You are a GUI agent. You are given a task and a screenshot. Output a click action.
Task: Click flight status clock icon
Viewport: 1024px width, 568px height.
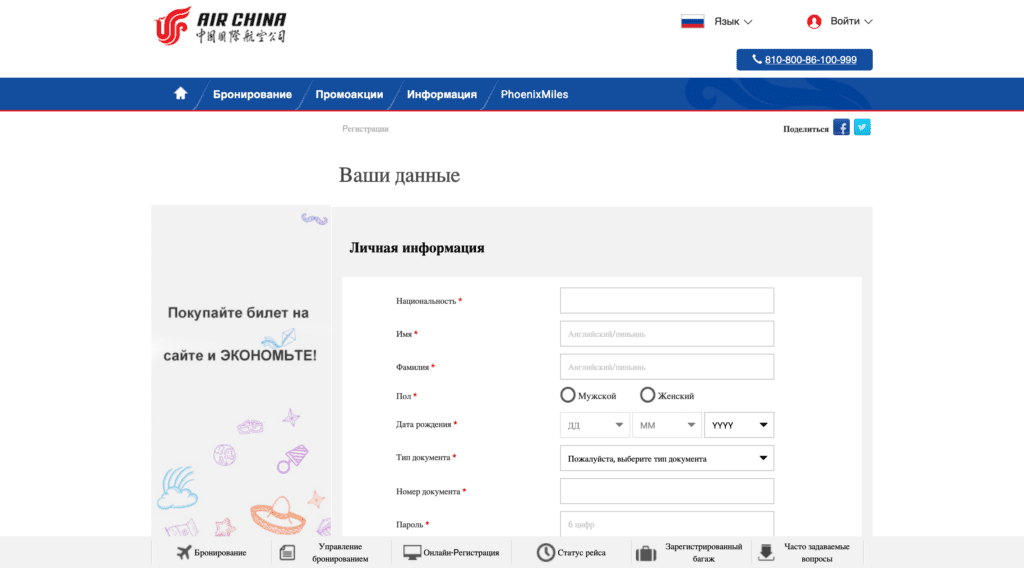545,552
